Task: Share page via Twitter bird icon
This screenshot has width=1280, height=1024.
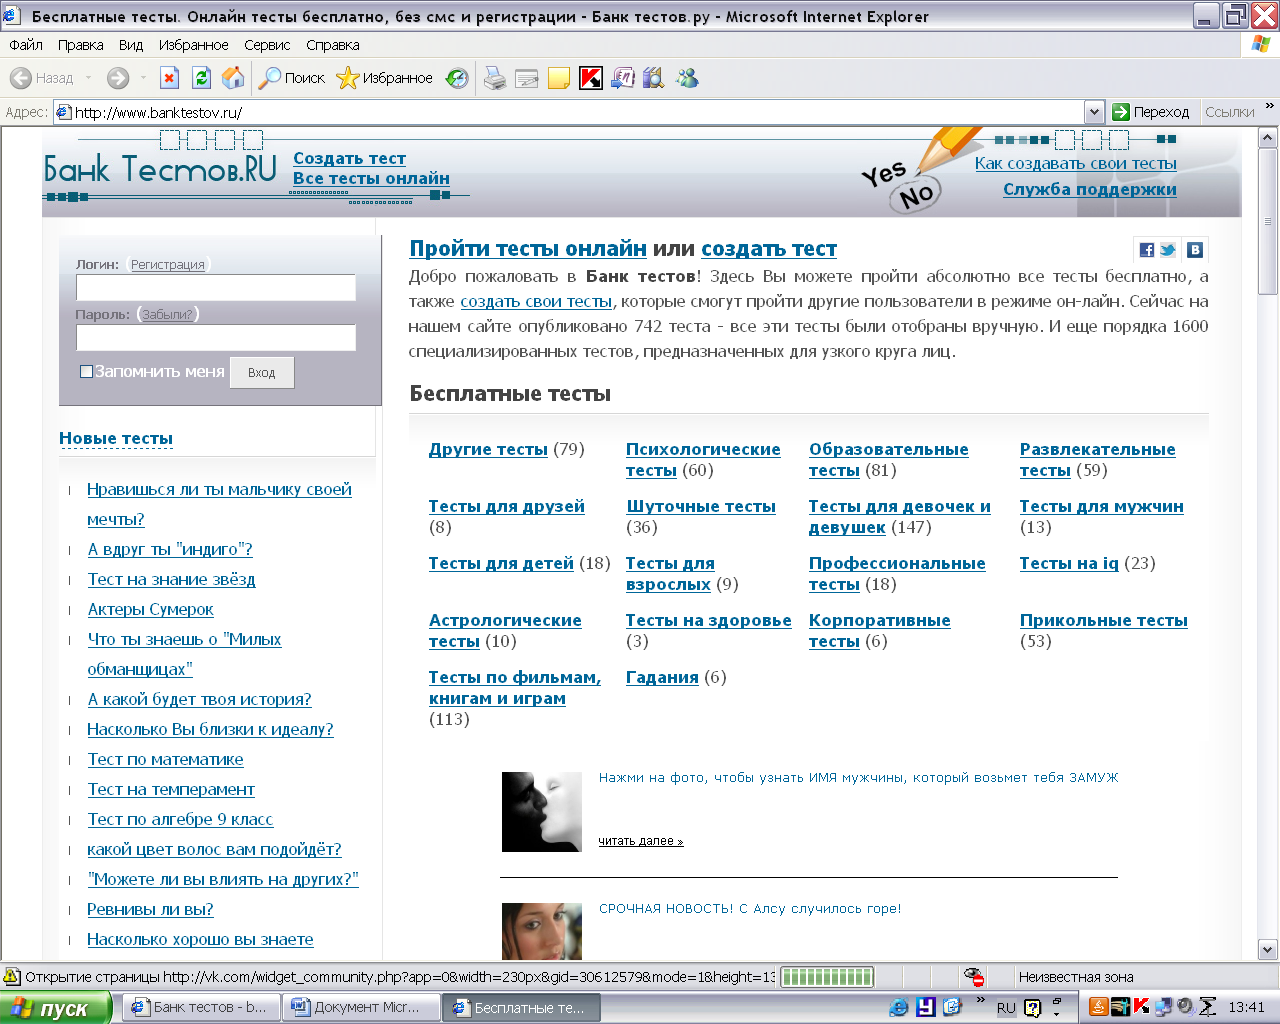Action: click(x=1168, y=250)
